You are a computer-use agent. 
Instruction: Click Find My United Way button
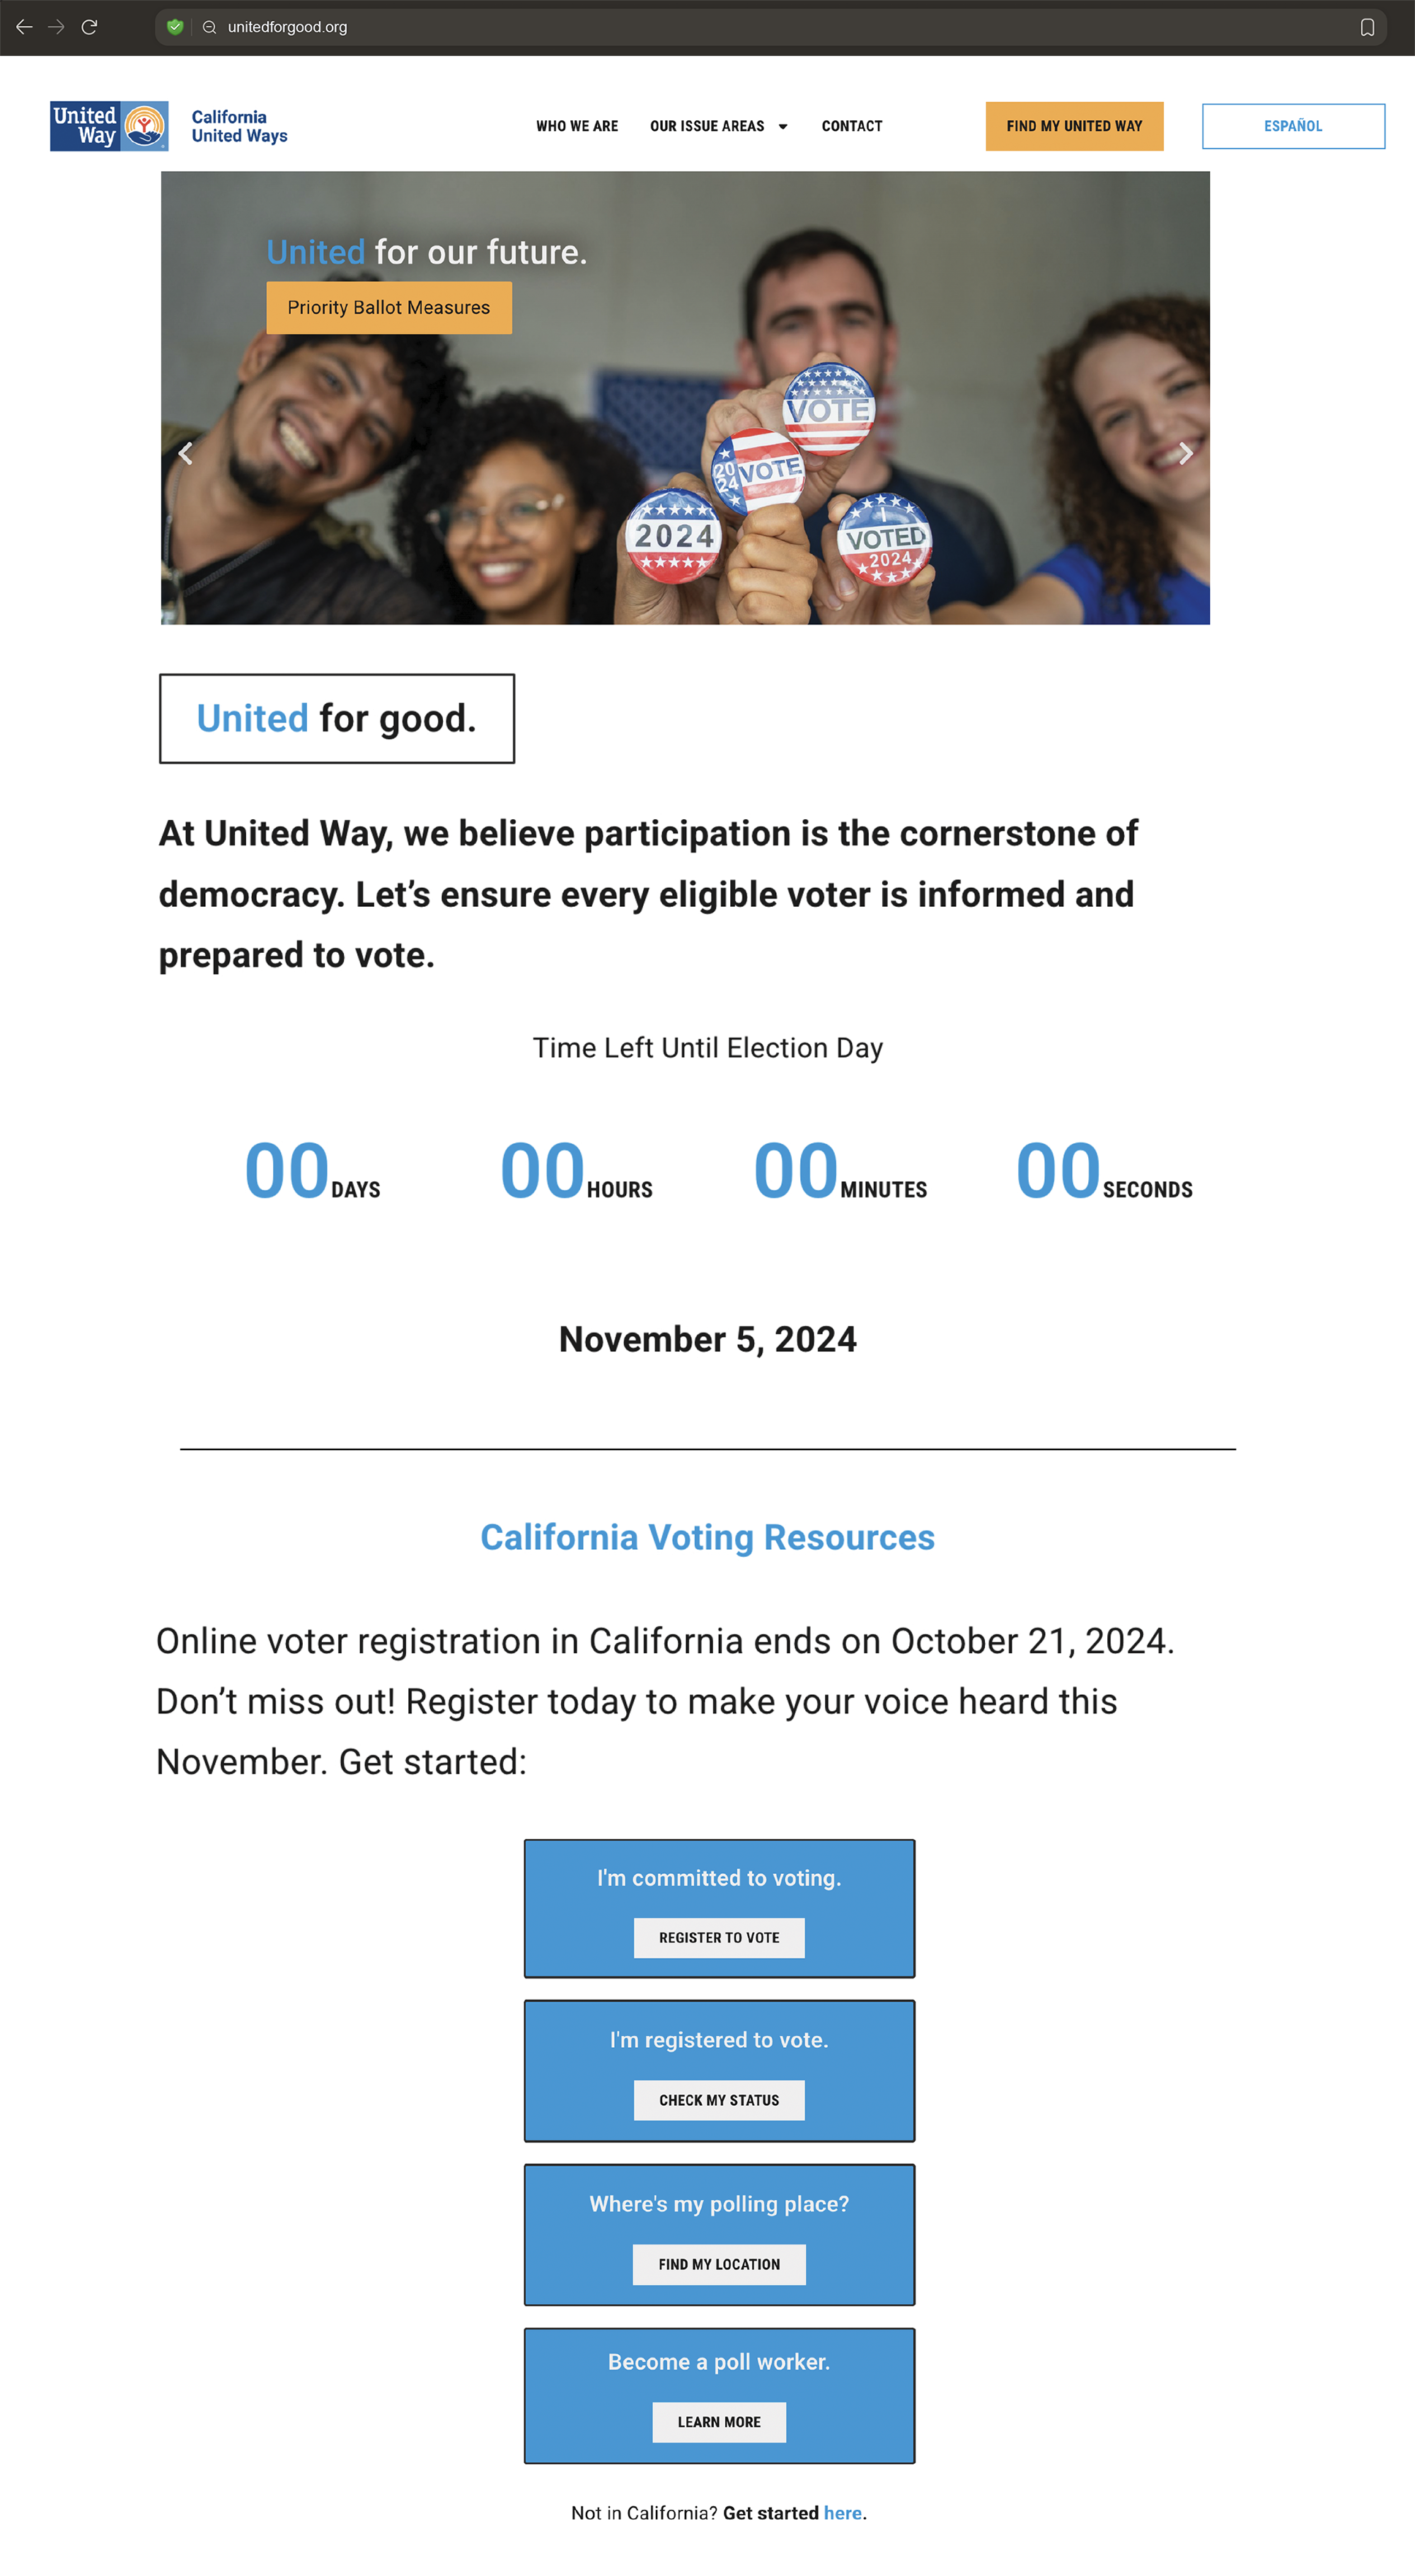tap(1074, 126)
